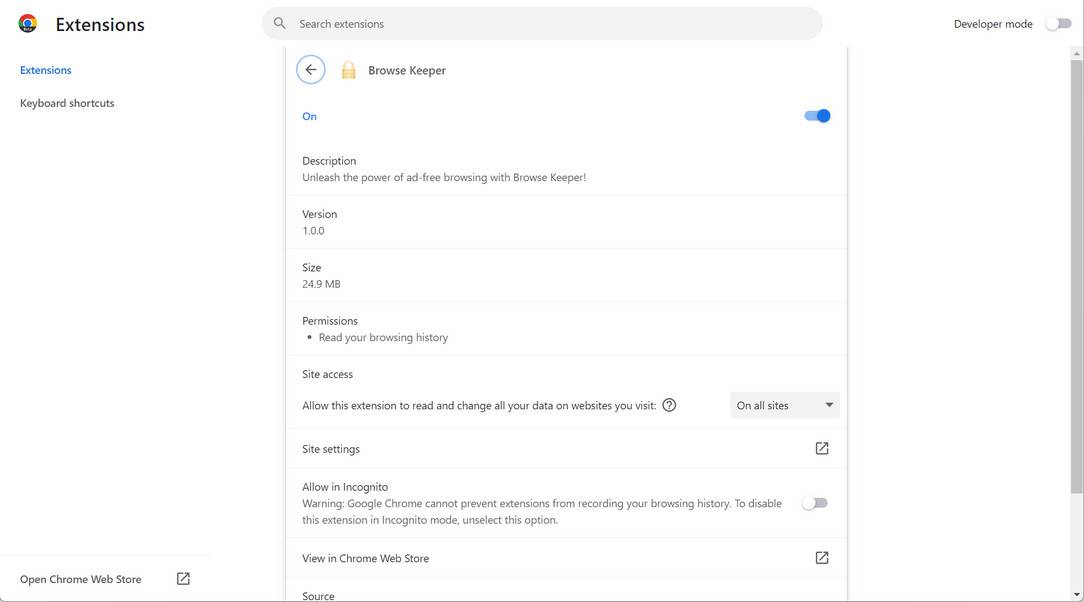The height and width of the screenshot is (602, 1084).
Task: Click the View in Chrome Web Store text
Action: coord(365,558)
